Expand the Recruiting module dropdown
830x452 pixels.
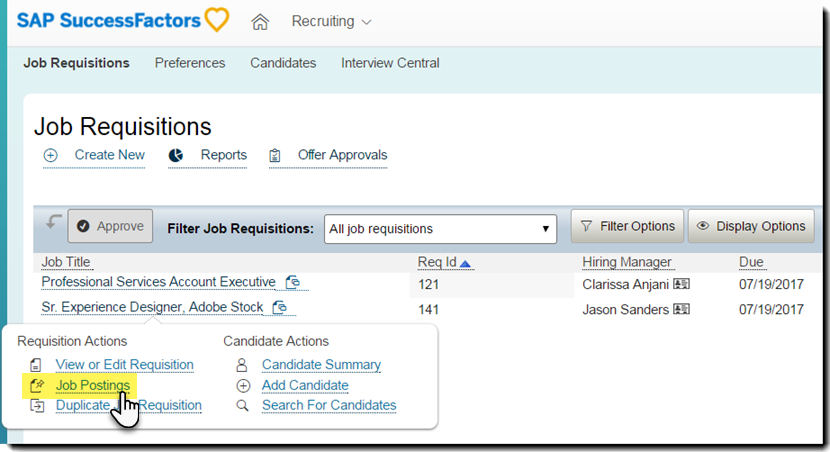coord(331,22)
